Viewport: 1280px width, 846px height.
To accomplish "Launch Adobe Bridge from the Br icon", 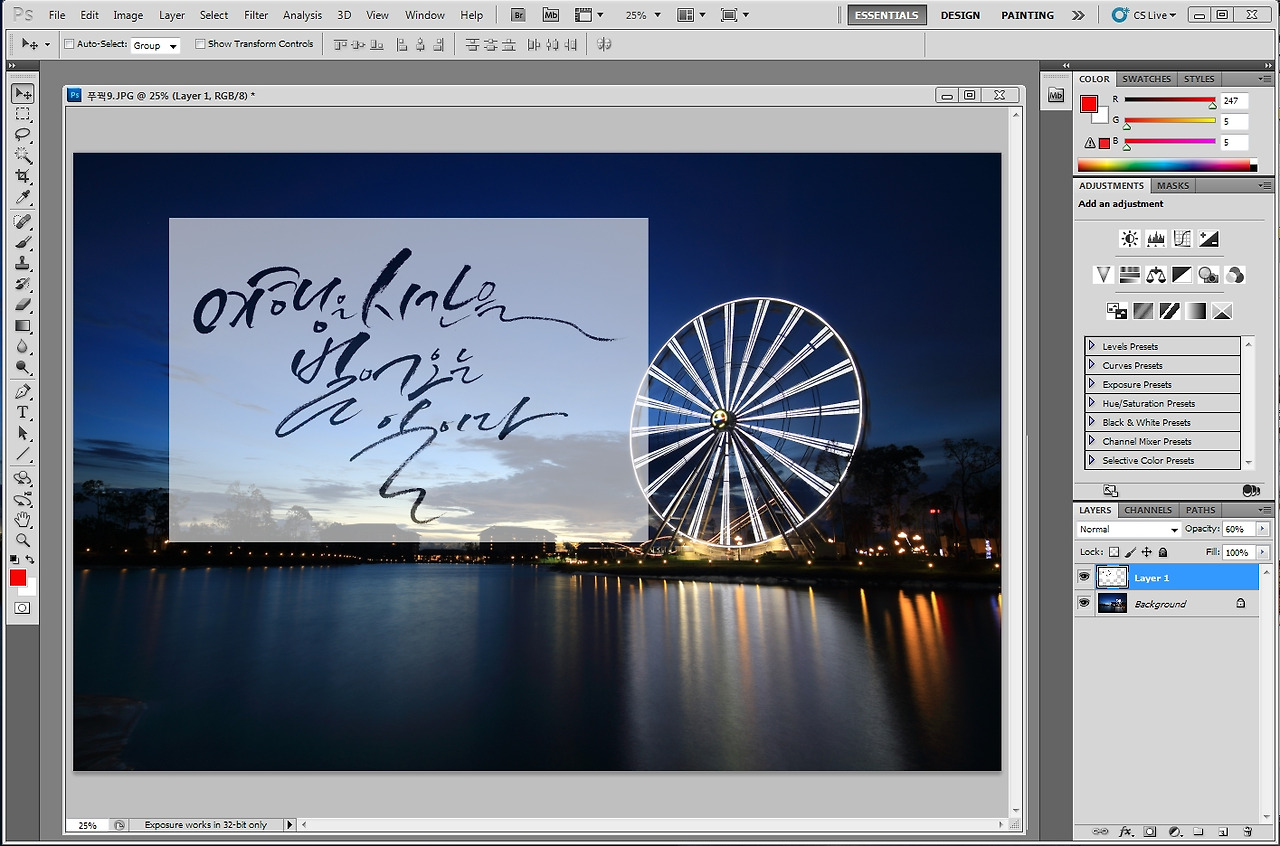I will point(518,15).
